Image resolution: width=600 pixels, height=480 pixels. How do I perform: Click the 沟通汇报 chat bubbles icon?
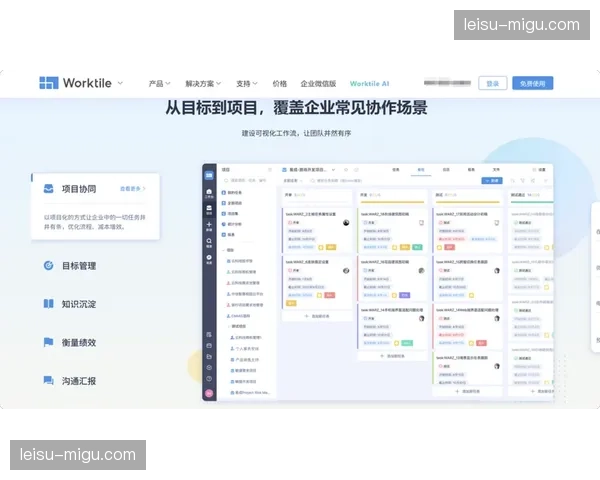pos(48,380)
